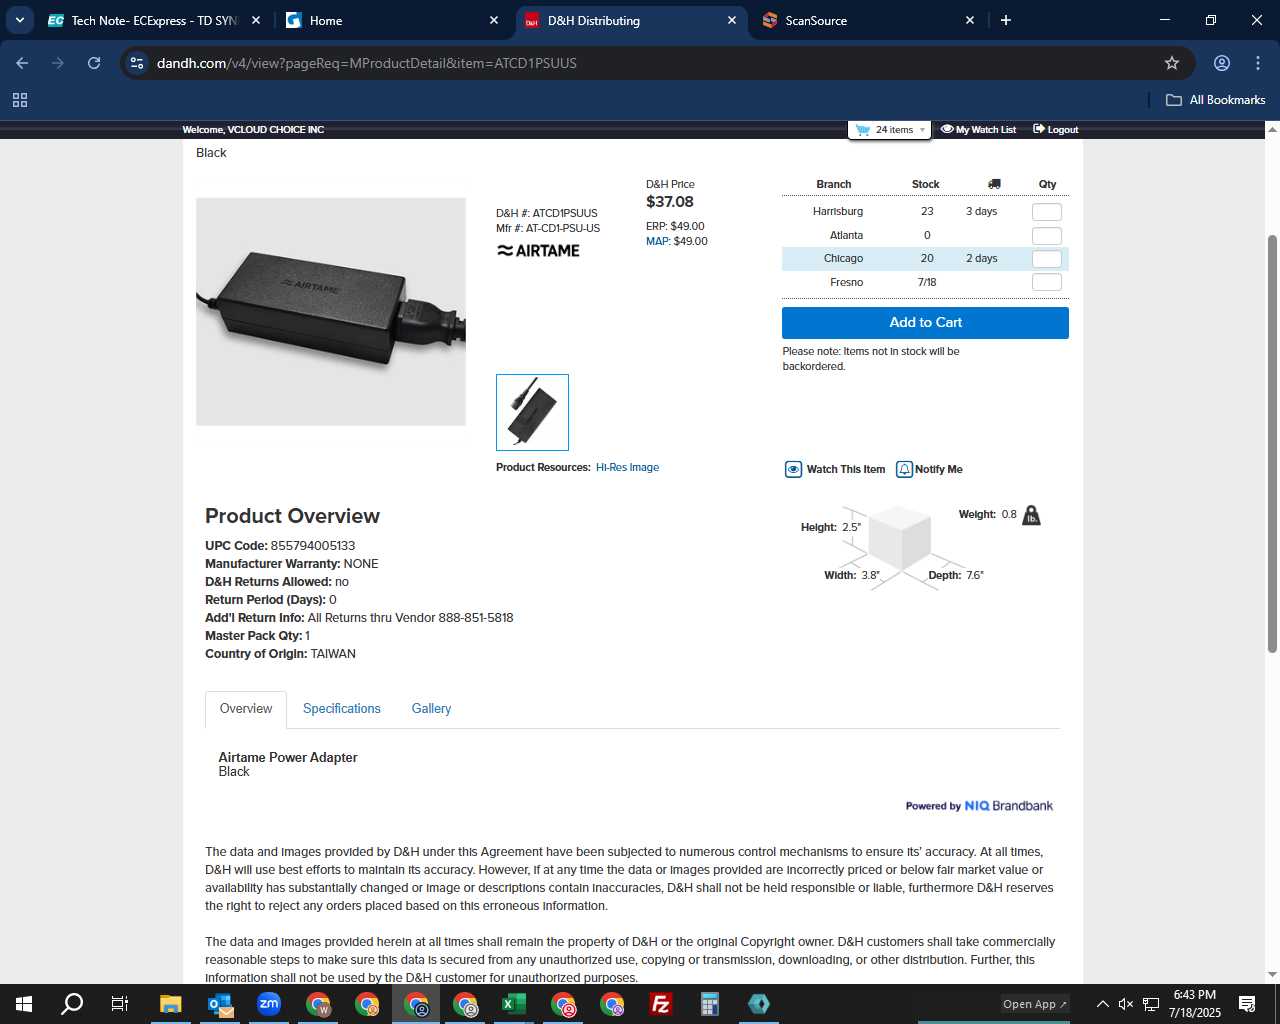This screenshot has height=1024, width=1280.
Task: Select the Specifications tab
Action: point(342,709)
